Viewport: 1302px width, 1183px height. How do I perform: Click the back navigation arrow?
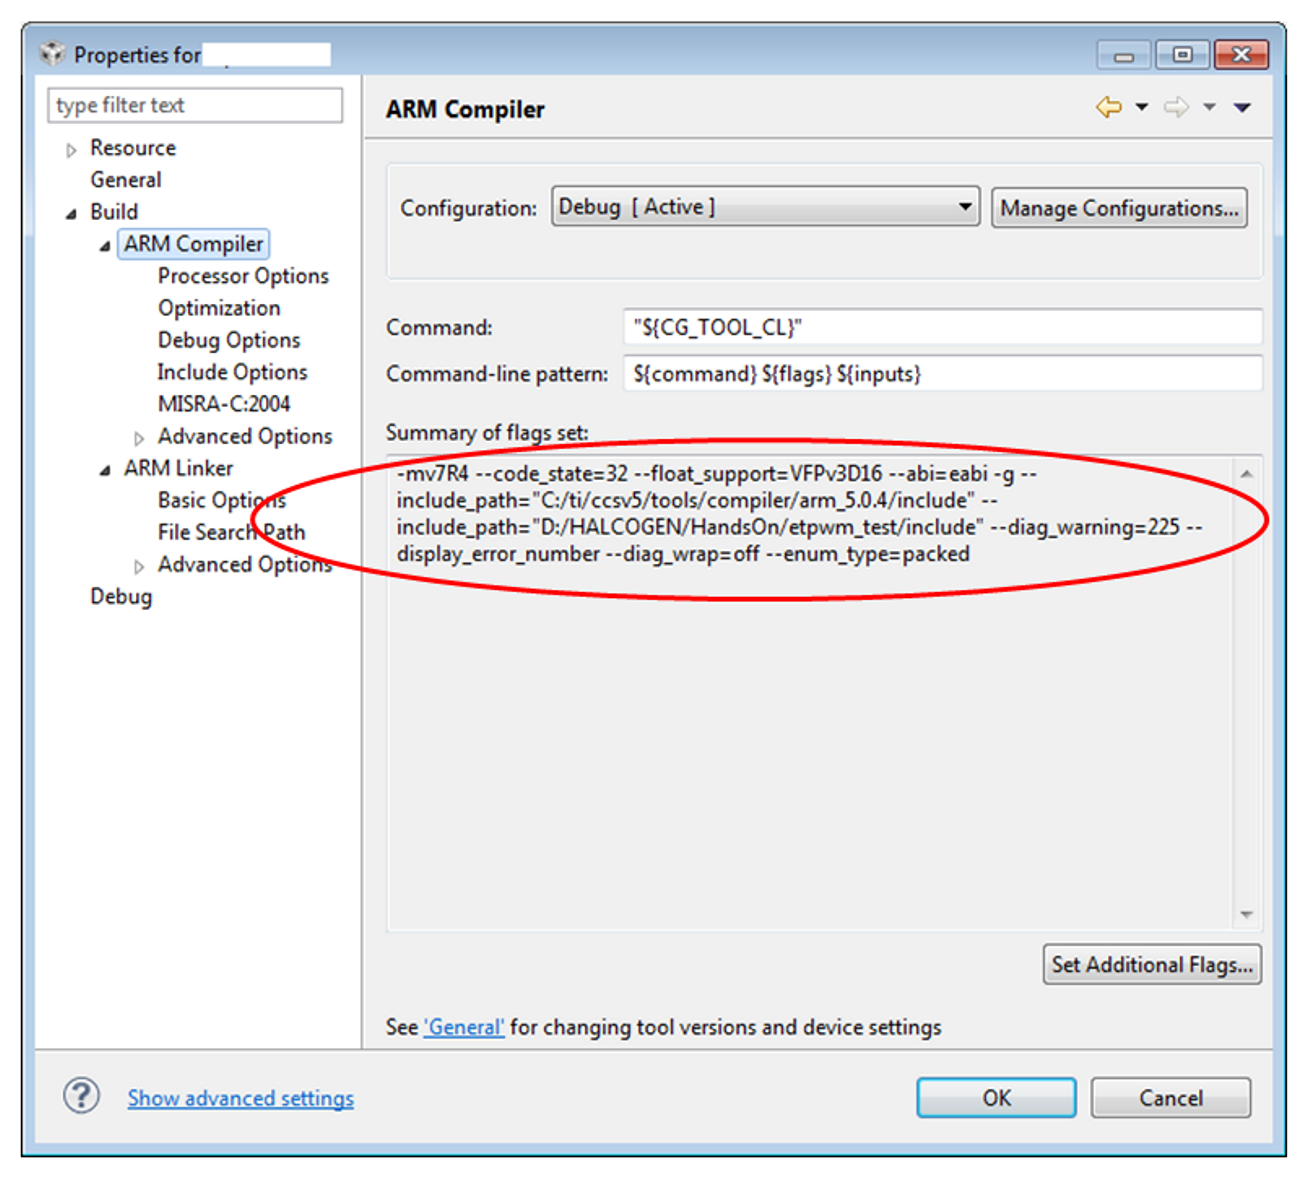click(x=1108, y=106)
